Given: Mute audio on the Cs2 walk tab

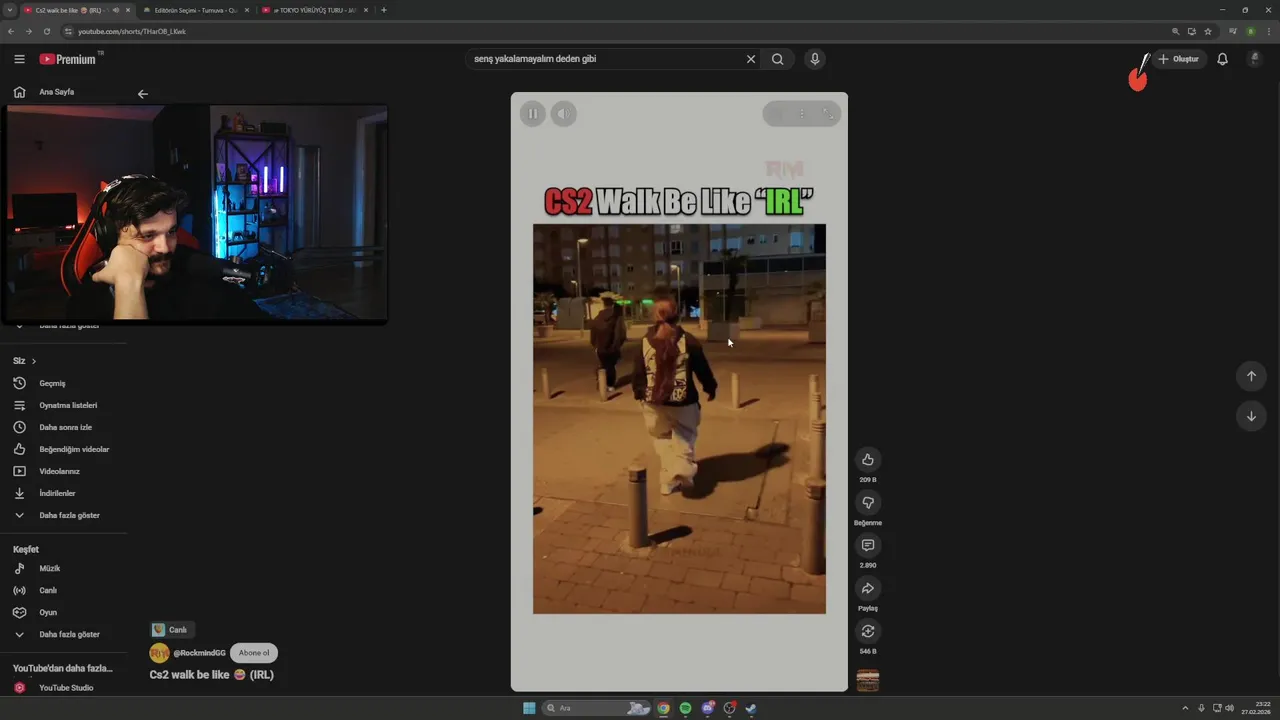Looking at the screenshot, I should tap(116, 10).
